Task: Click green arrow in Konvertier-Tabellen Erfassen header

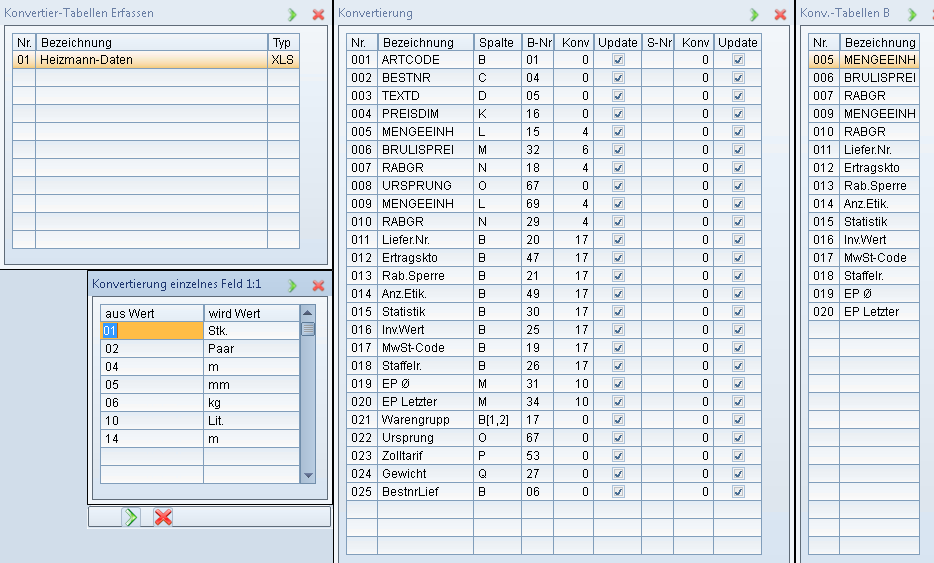Action: tap(293, 14)
